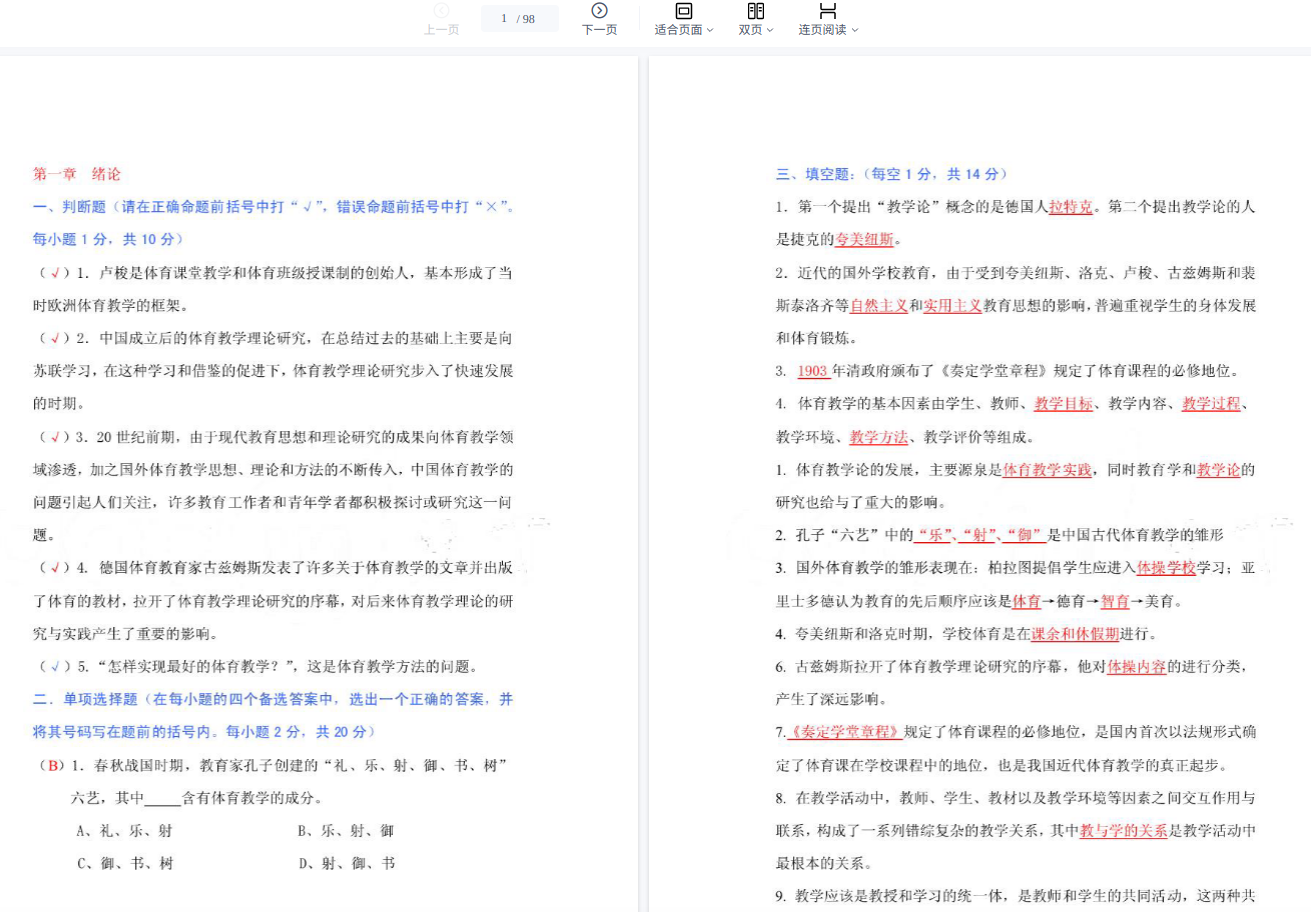Click the 三、填空题 section heading

(891, 174)
